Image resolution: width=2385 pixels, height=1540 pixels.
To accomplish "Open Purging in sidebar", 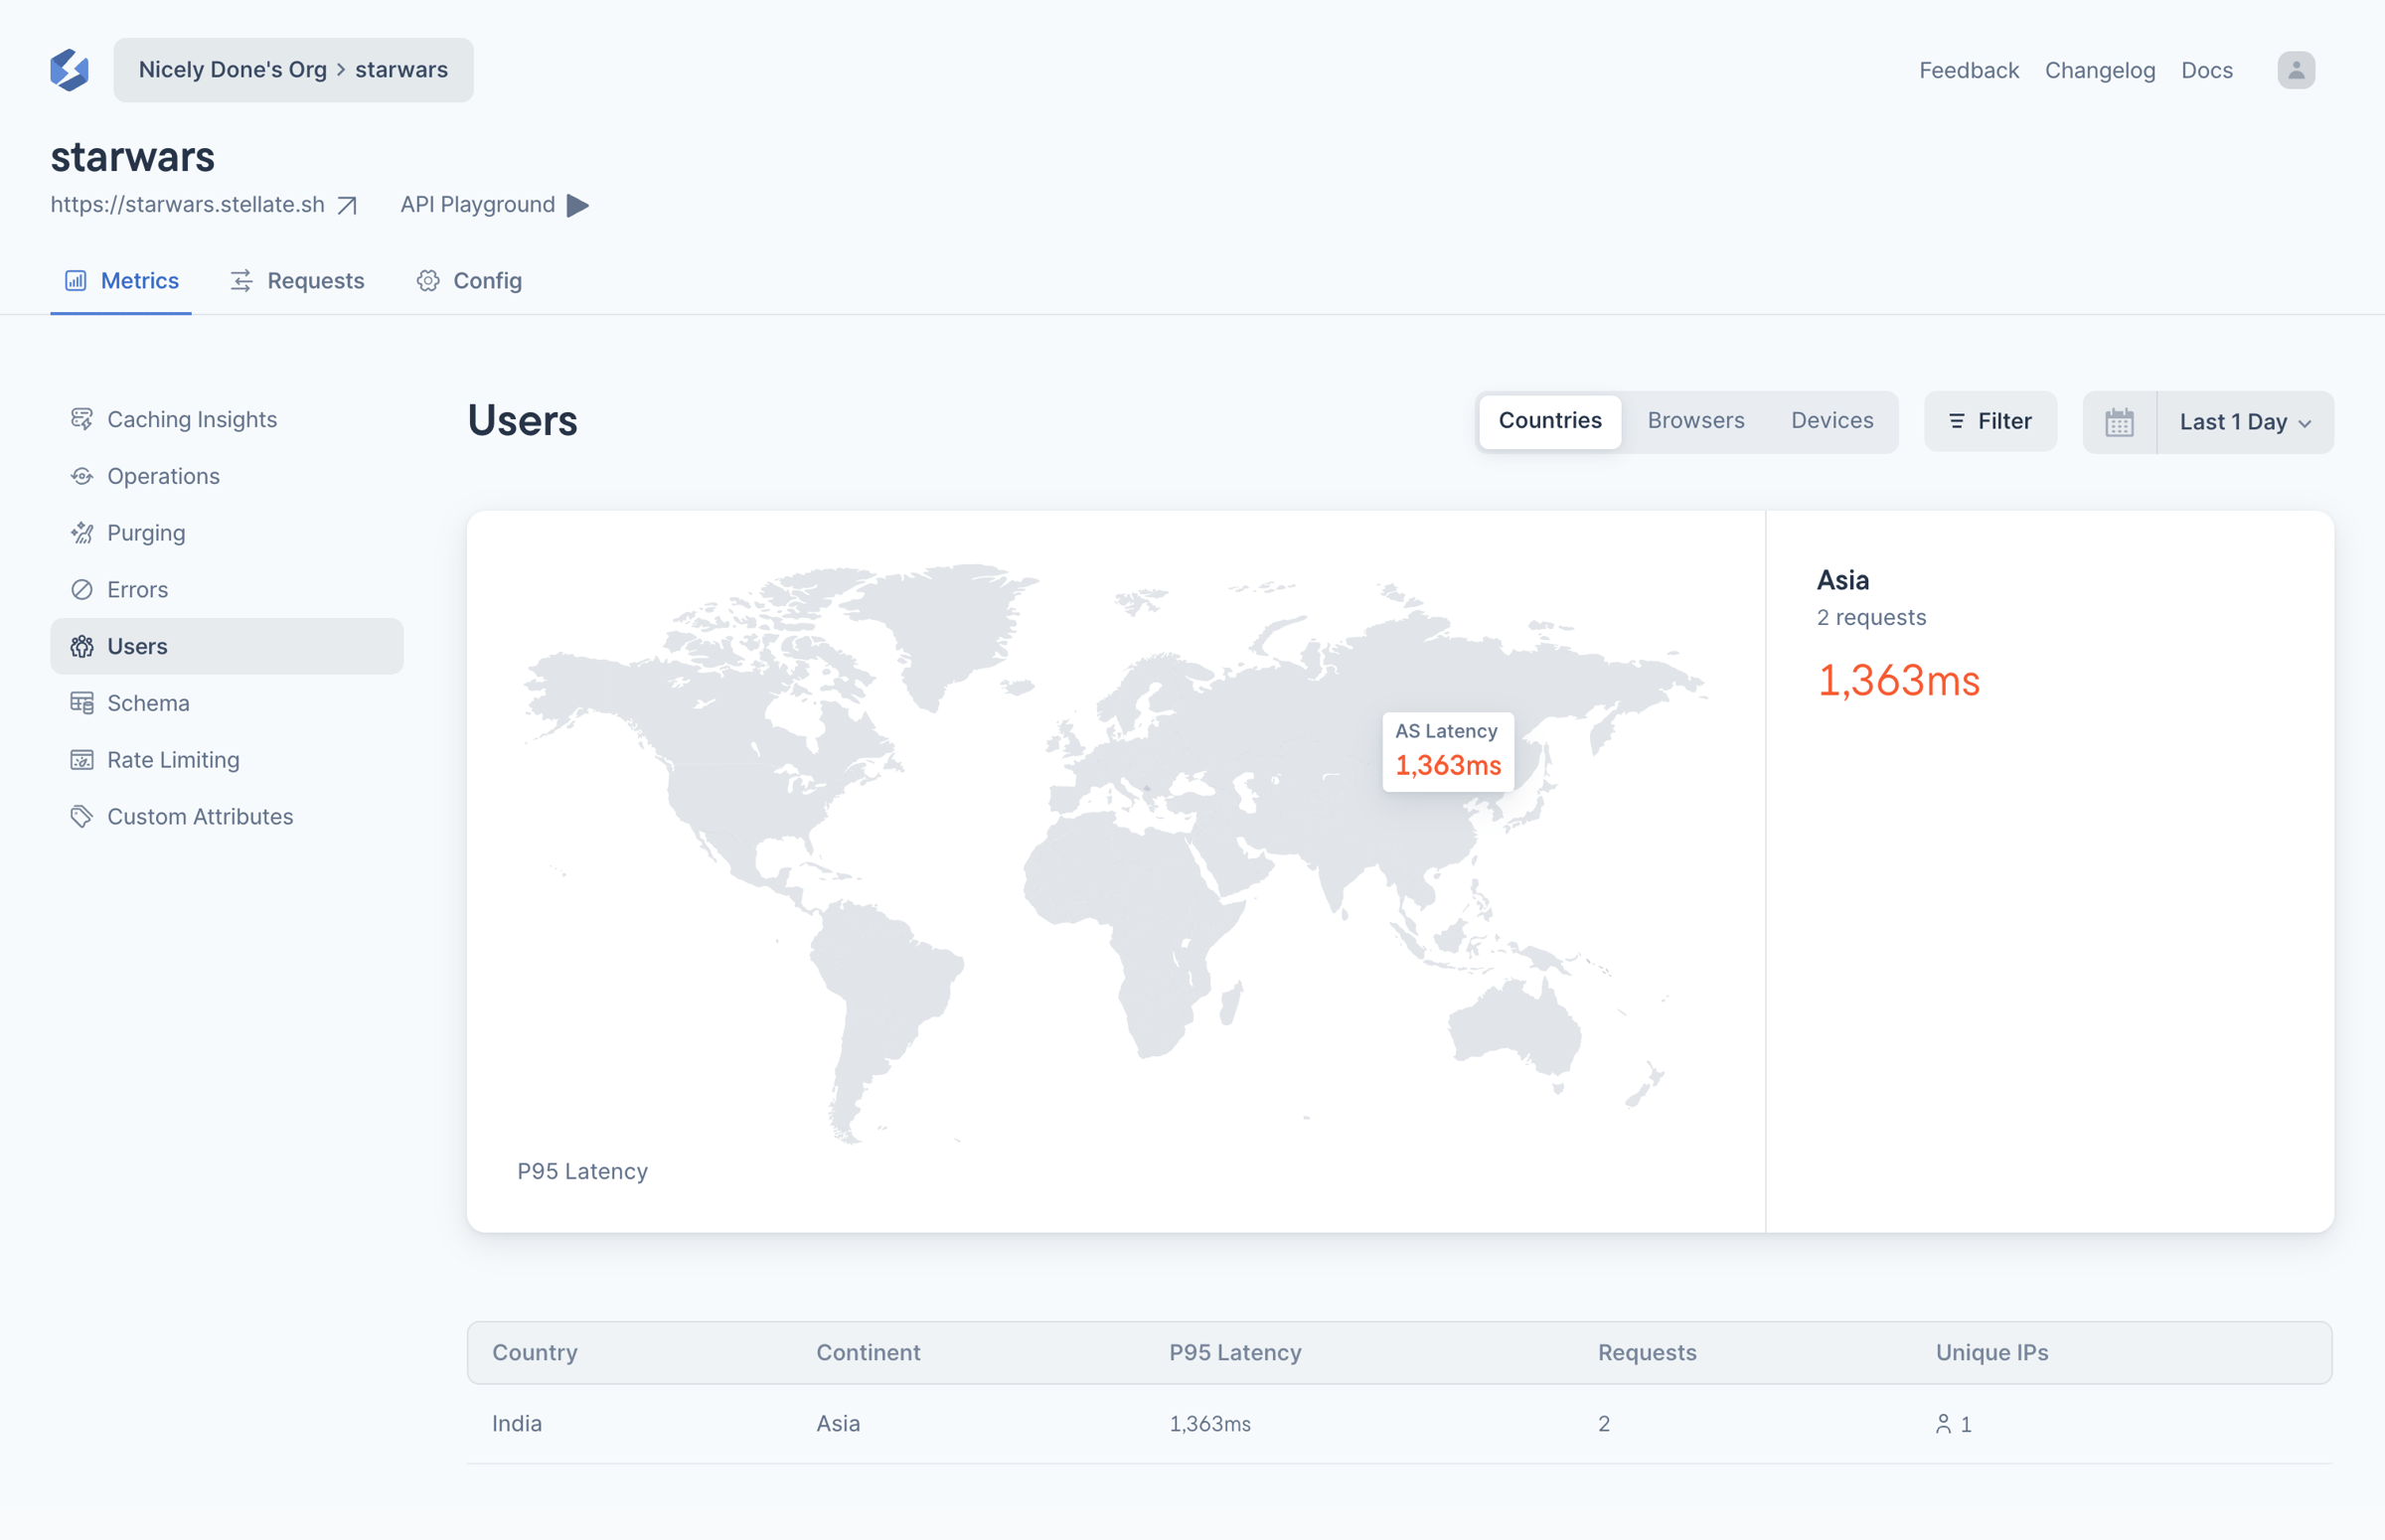I will (x=227, y=533).
